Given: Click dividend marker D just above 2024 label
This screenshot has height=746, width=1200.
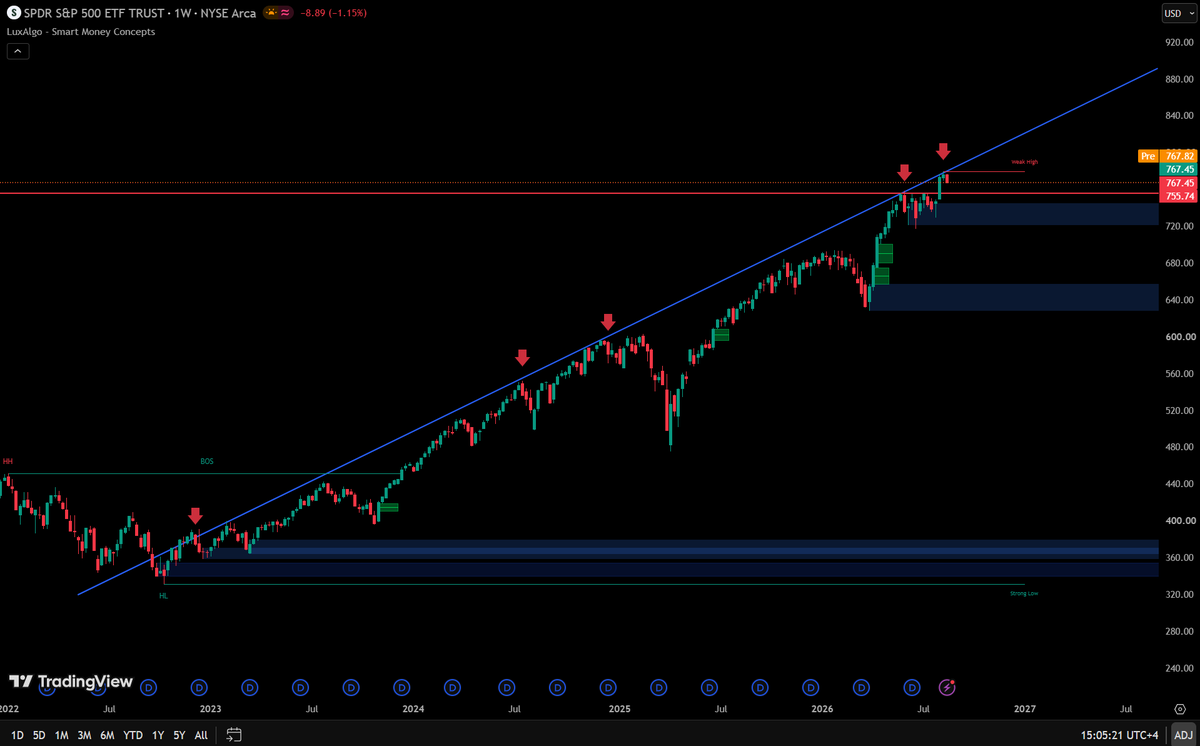Looking at the screenshot, I should 402,687.
